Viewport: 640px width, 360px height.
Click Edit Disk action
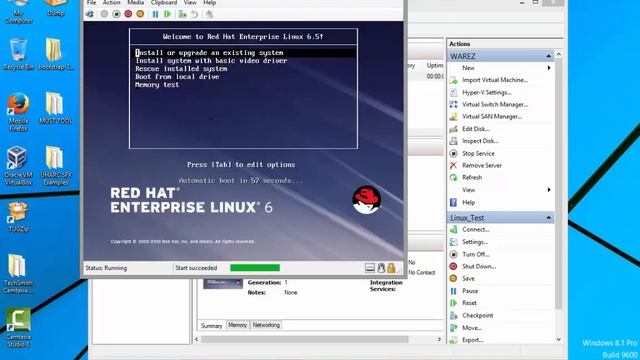coord(476,129)
